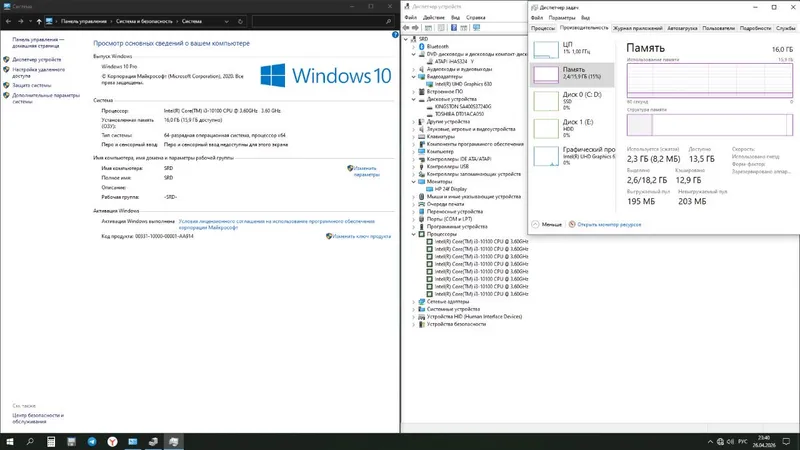
Task: Expand the Сетевые адаптеры node
Action: 414,302
